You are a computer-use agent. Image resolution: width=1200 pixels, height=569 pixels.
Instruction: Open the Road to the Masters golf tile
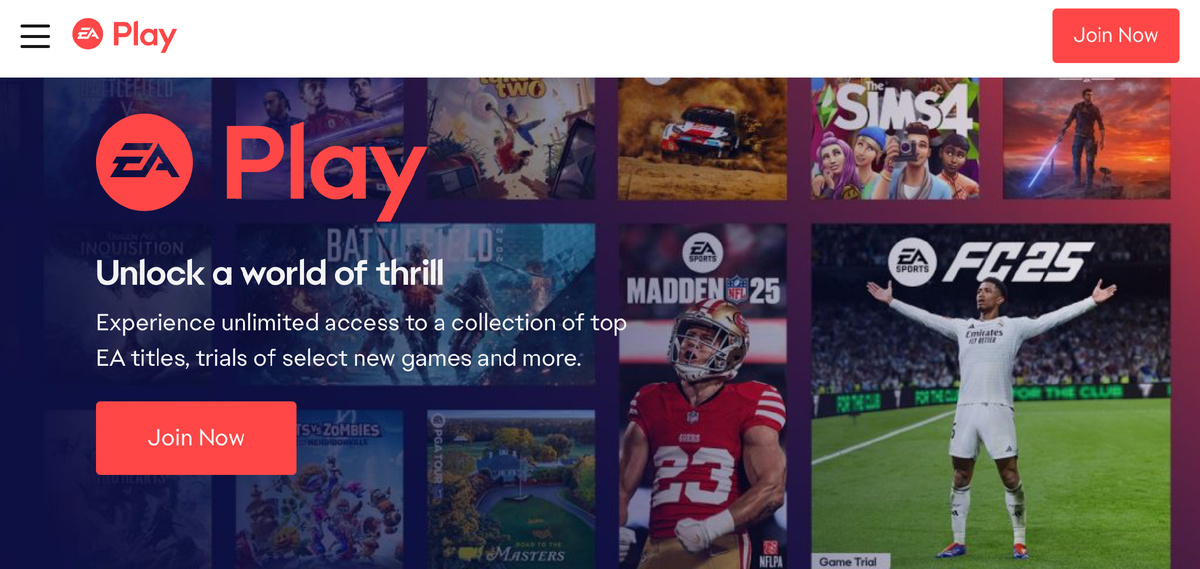511,489
